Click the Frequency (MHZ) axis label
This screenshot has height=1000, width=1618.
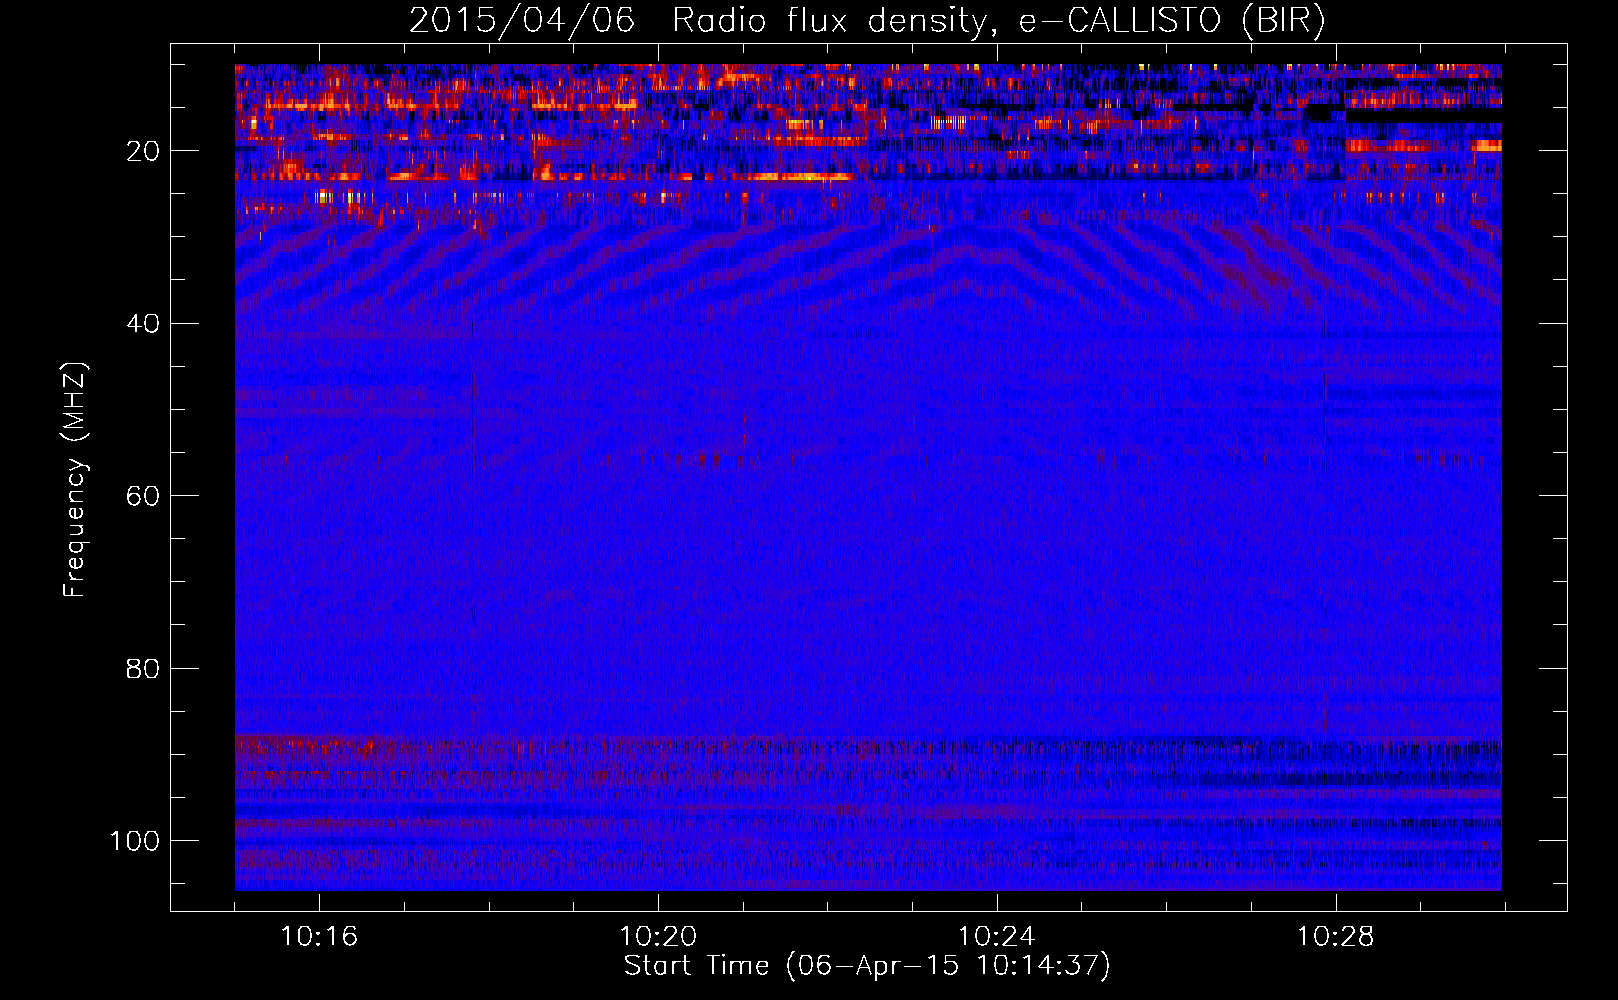[x=74, y=479]
